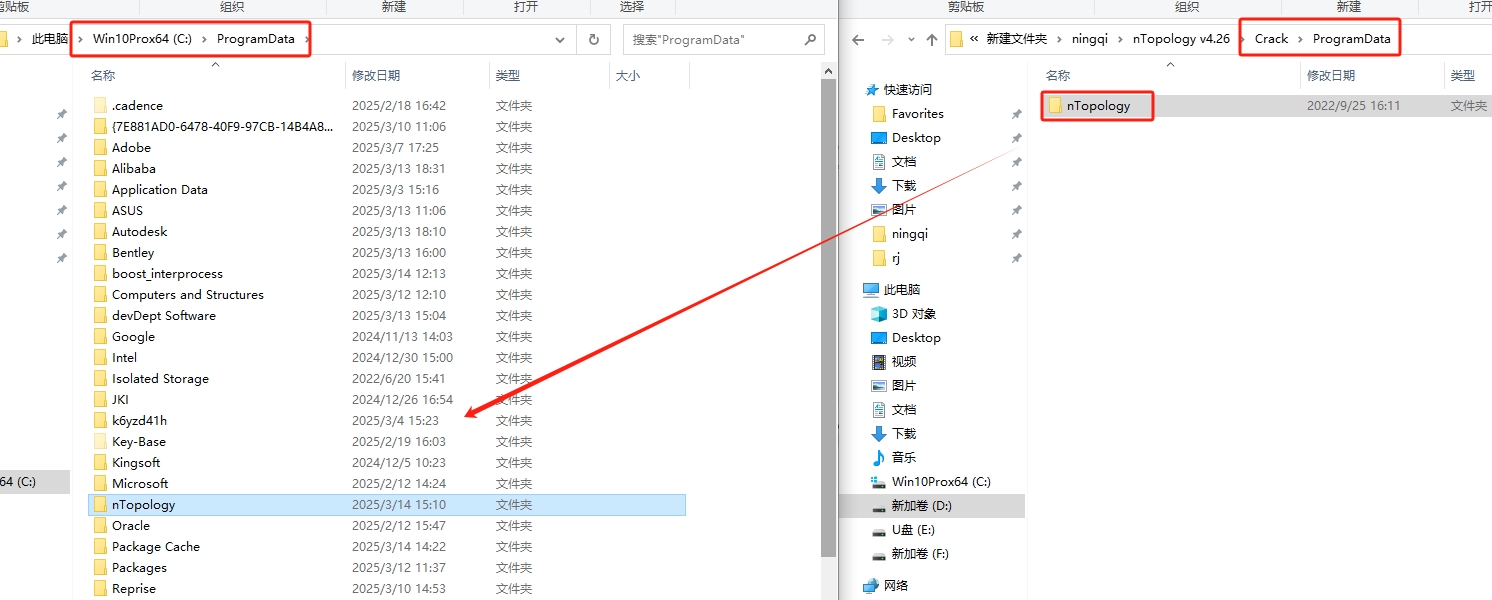The height and width of the screenshot is (600, 1492).
Task: Select the Adobe folder
Action: click(x=131, y=147)
